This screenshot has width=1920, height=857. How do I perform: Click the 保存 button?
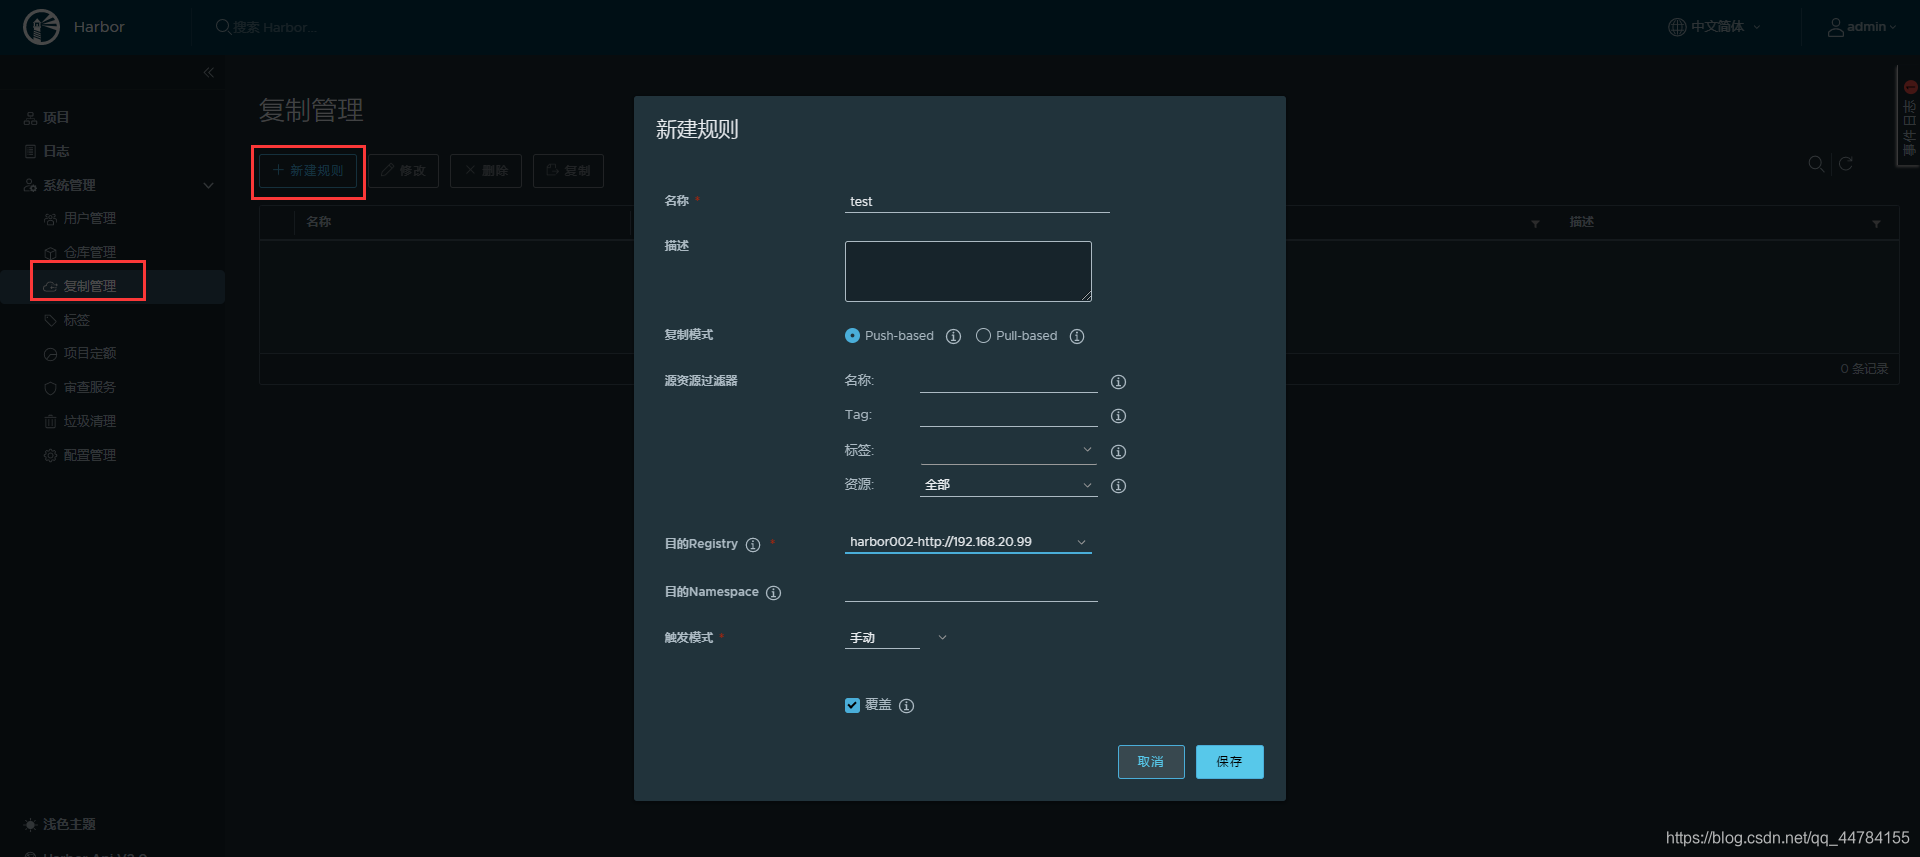(x=1230, y=762)
